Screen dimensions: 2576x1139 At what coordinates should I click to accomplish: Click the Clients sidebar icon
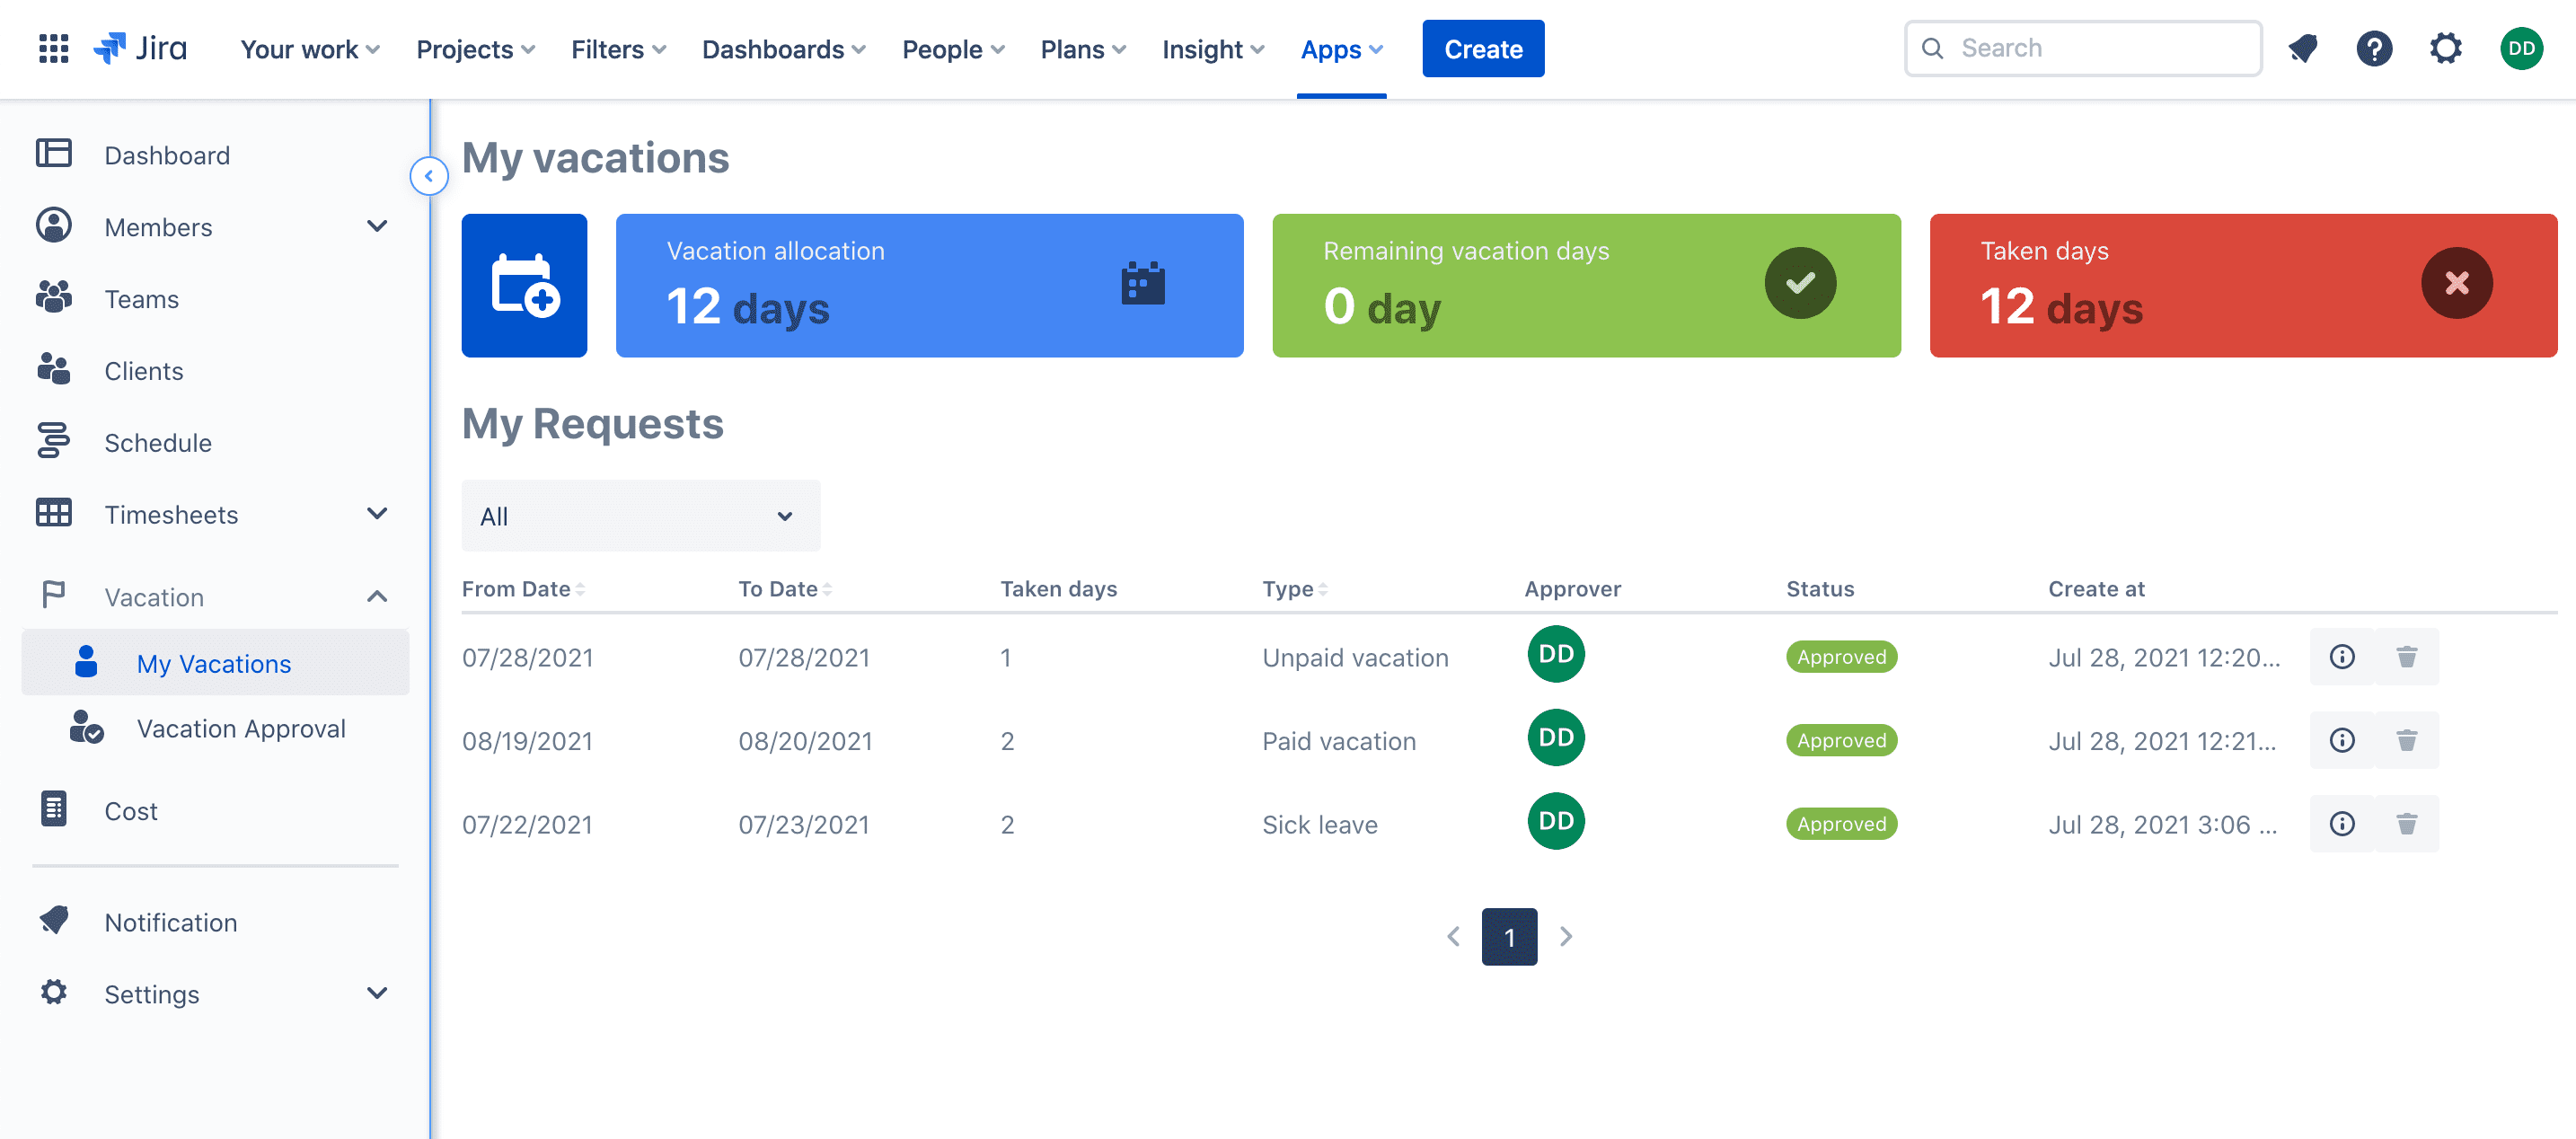[54, 370]
